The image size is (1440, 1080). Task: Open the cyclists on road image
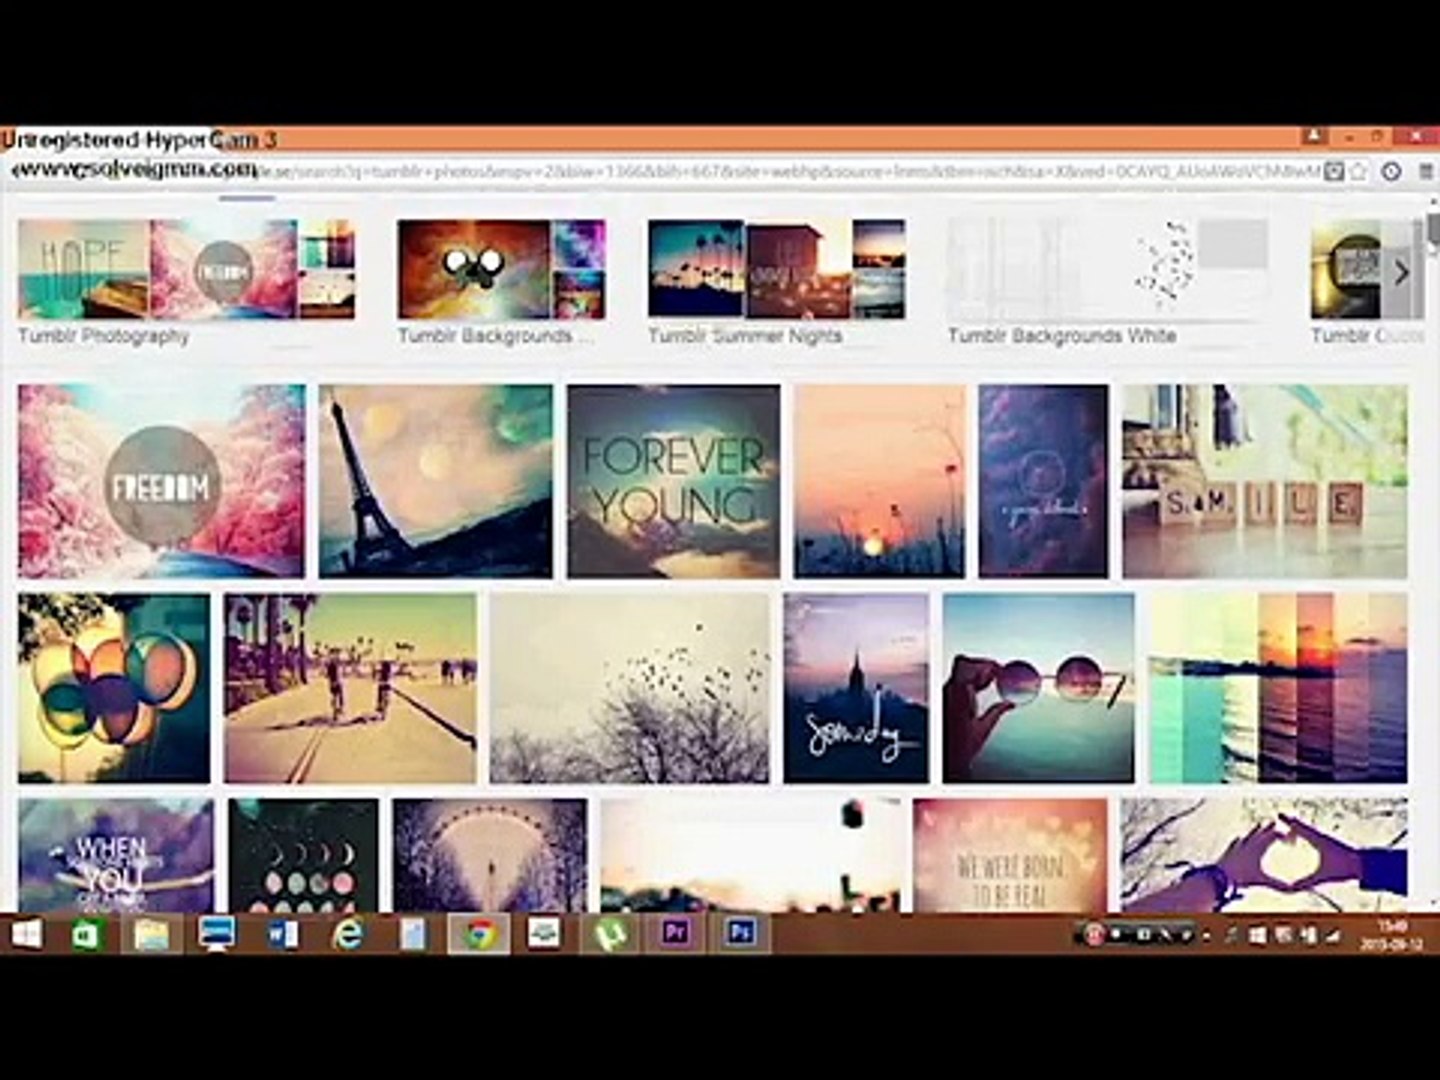(x=350, y=688)
